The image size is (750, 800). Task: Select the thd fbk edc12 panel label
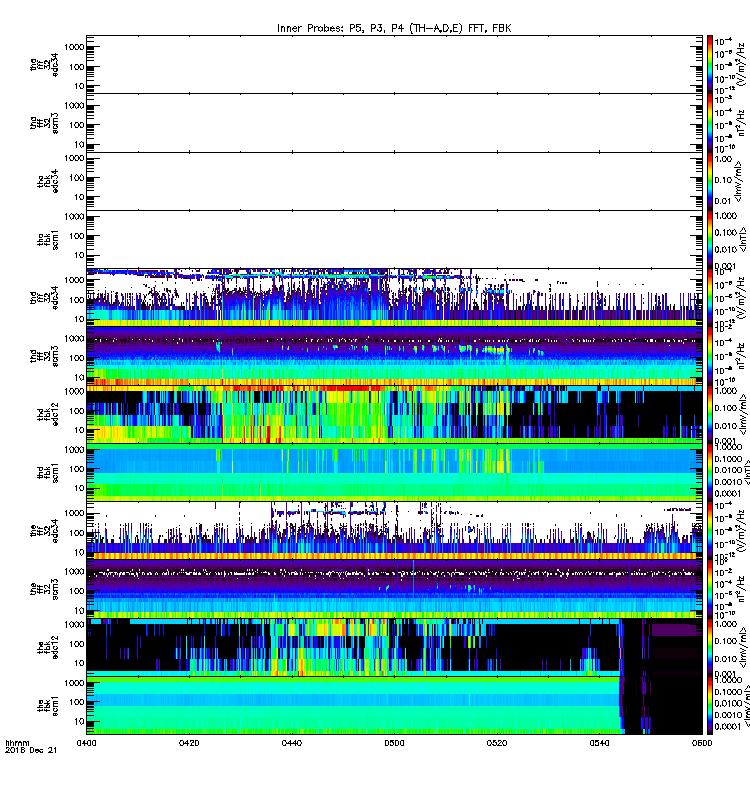[48, 414]
